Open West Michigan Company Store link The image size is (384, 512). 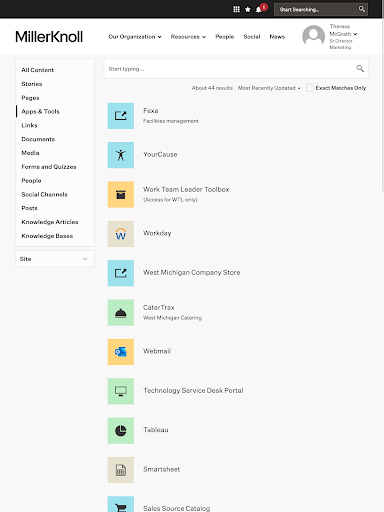(192, 272)
